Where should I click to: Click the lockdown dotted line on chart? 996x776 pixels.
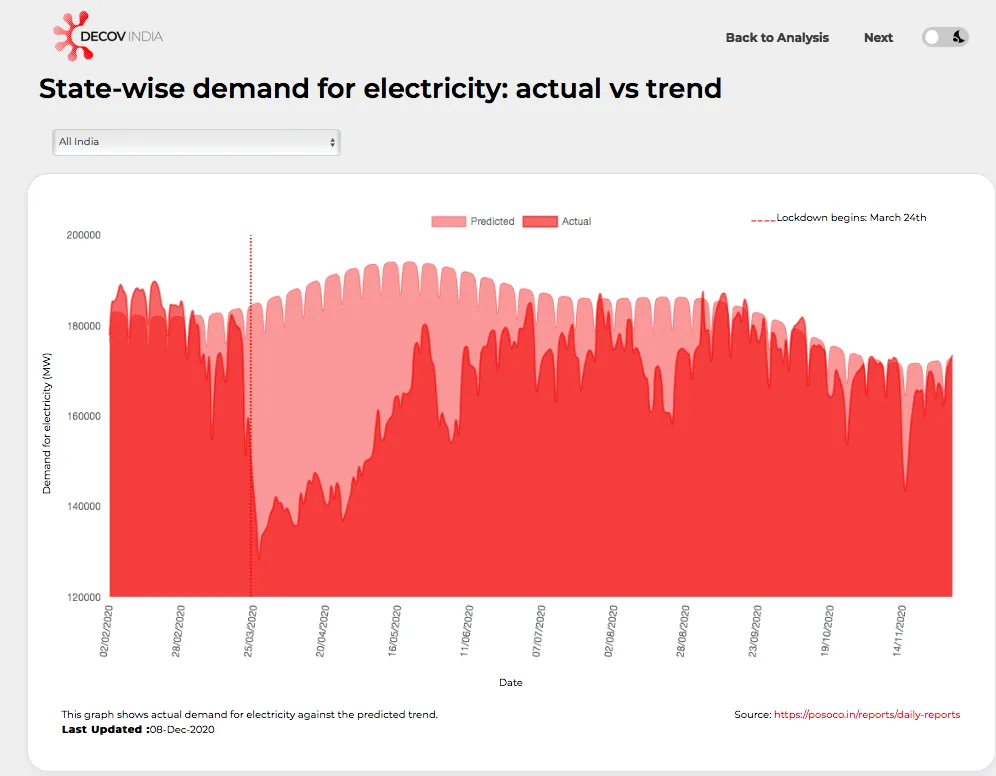point(251,415)
